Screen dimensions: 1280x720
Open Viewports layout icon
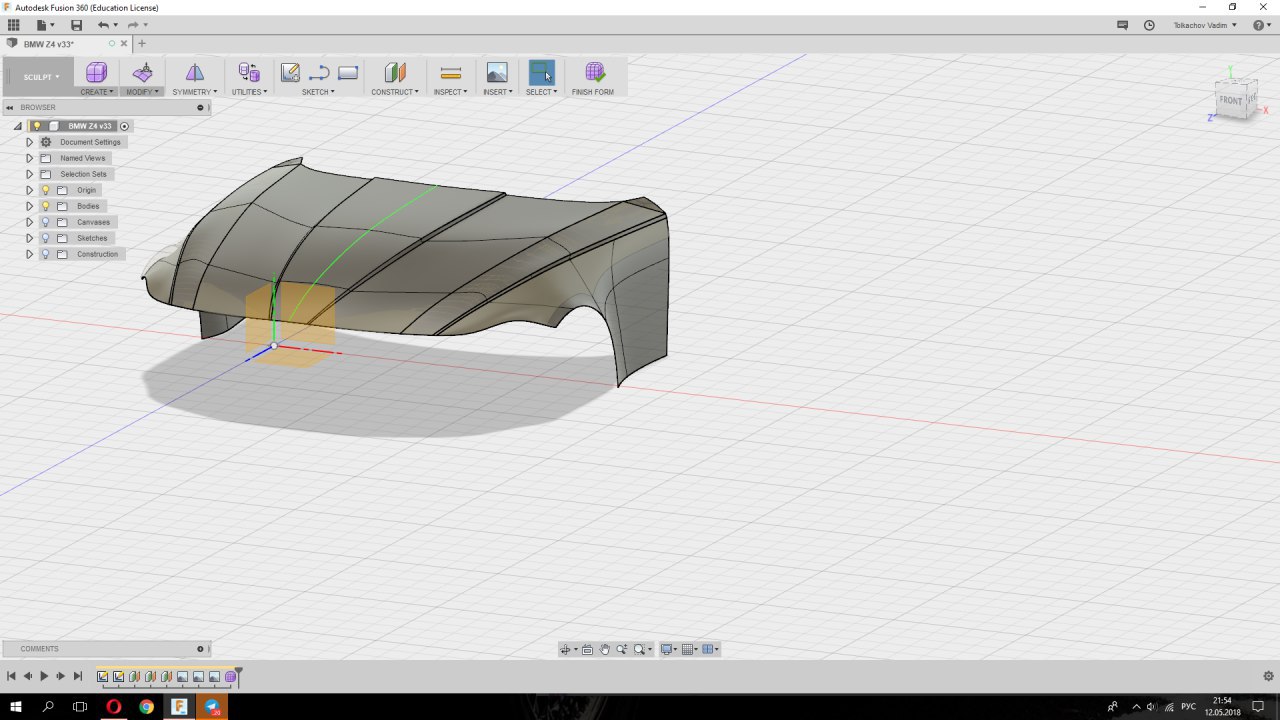[708, 649]
